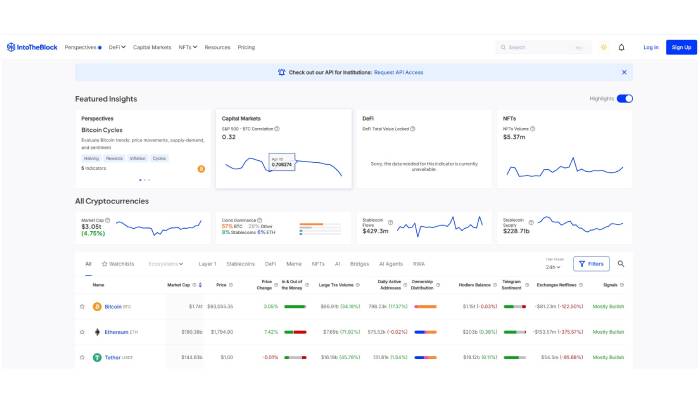Click the table search magnifier icon
The width and height of the screenshot is (700, 400).
(x=621, y=264)
